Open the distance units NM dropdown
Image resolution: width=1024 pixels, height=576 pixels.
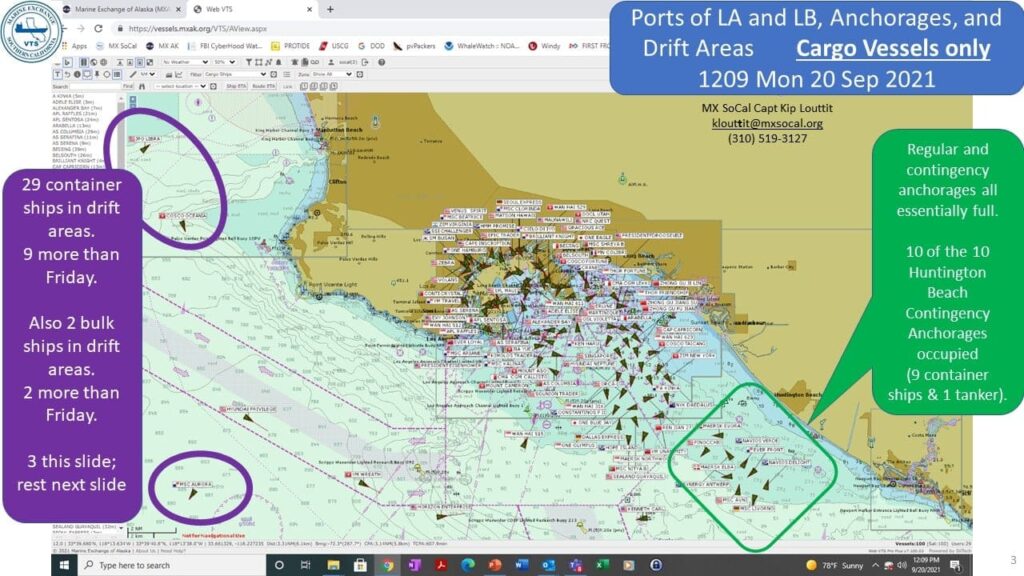click(148, 74)
